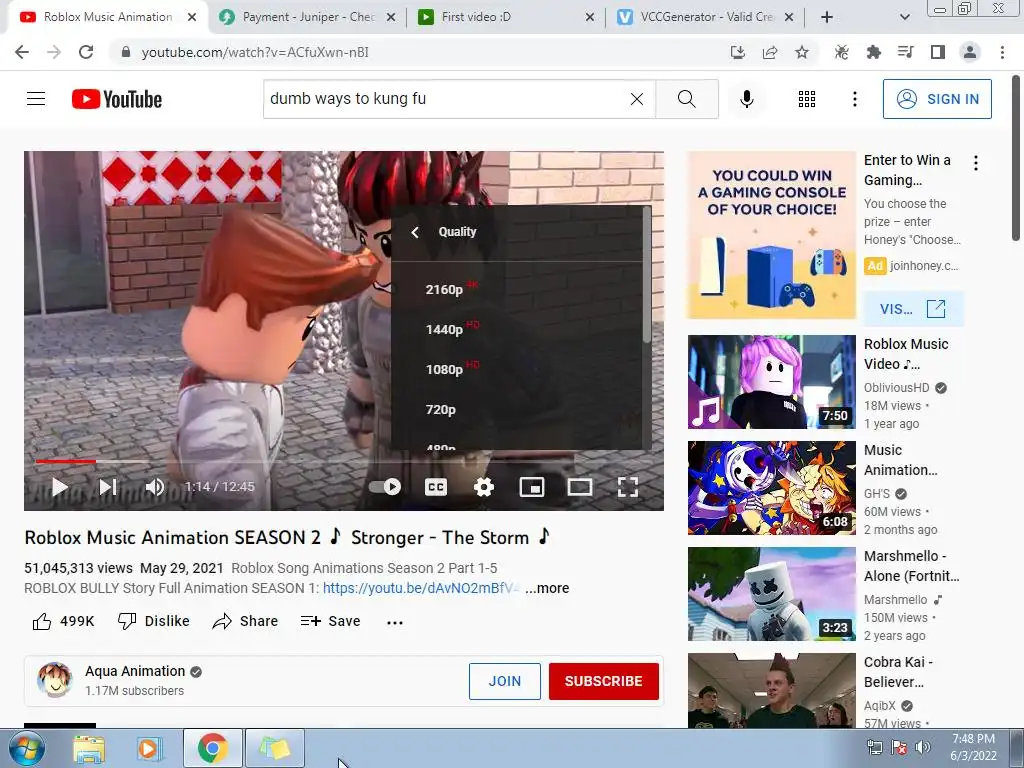Enter full screen mode
The image size is (1024, 768).
coord(628,487)
